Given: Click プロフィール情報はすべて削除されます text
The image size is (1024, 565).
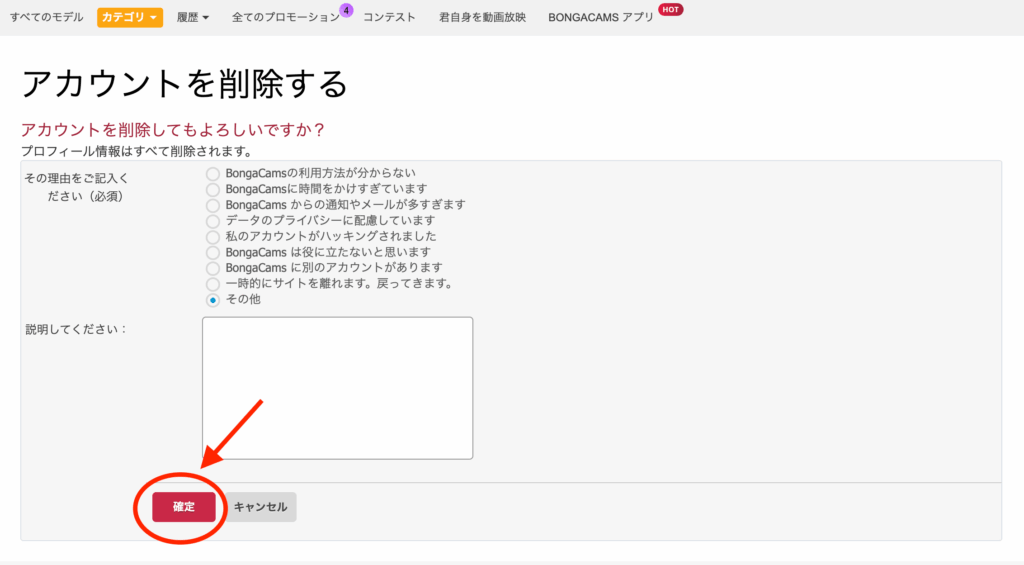Looking at the screenshot, I should pos(136,152).
